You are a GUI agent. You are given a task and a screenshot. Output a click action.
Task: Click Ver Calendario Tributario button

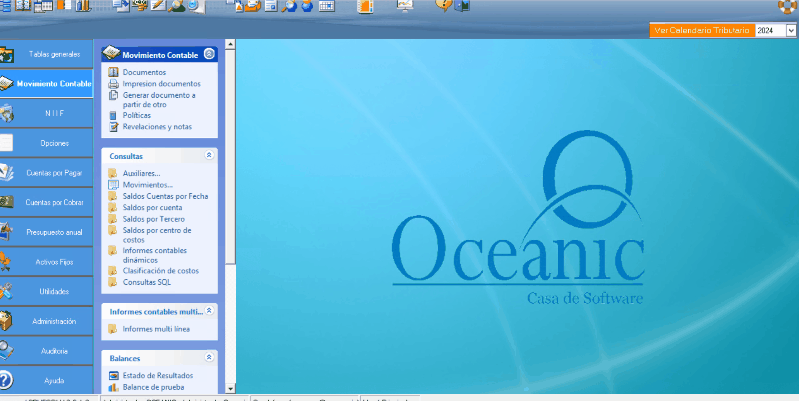[x=700, y=32]
